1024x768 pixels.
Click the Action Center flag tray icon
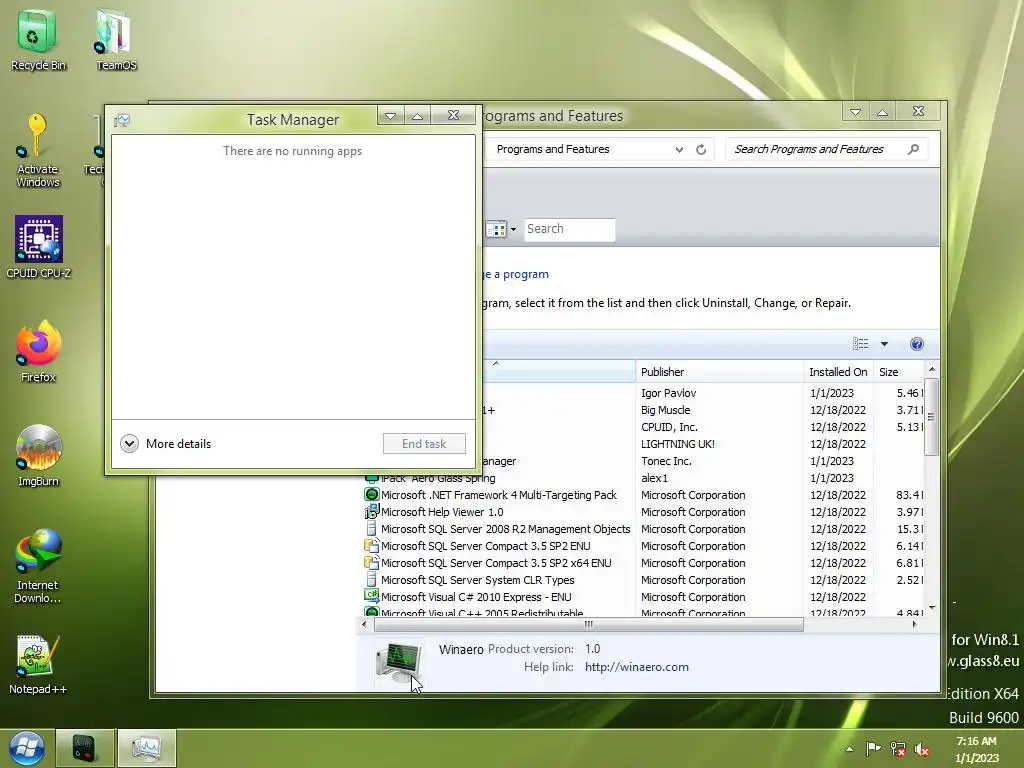(x=872, y=748)
